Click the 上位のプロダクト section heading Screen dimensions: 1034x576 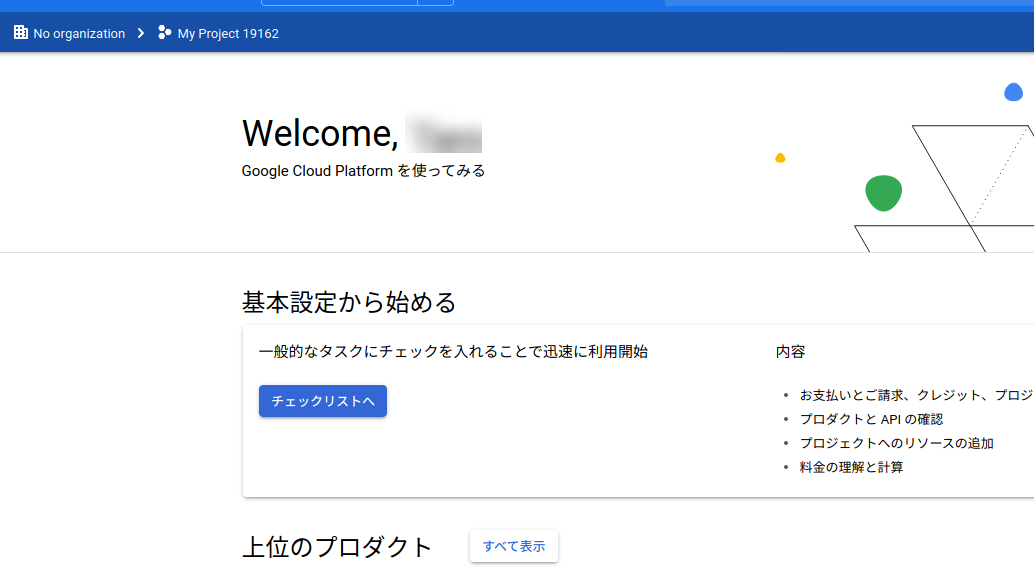(335, 546)
